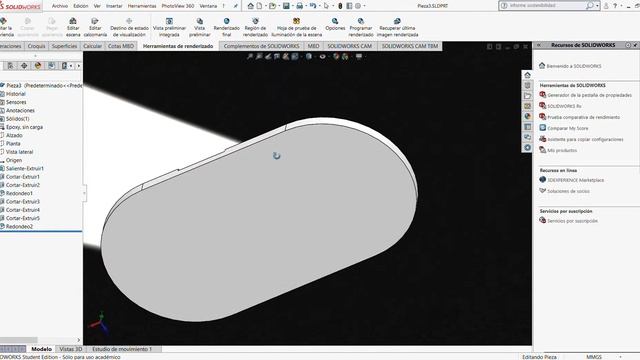Click Bienvenido a SOLIDWORKS link
The height and width of the screenshot is (360, 640).
coord(573,66)
